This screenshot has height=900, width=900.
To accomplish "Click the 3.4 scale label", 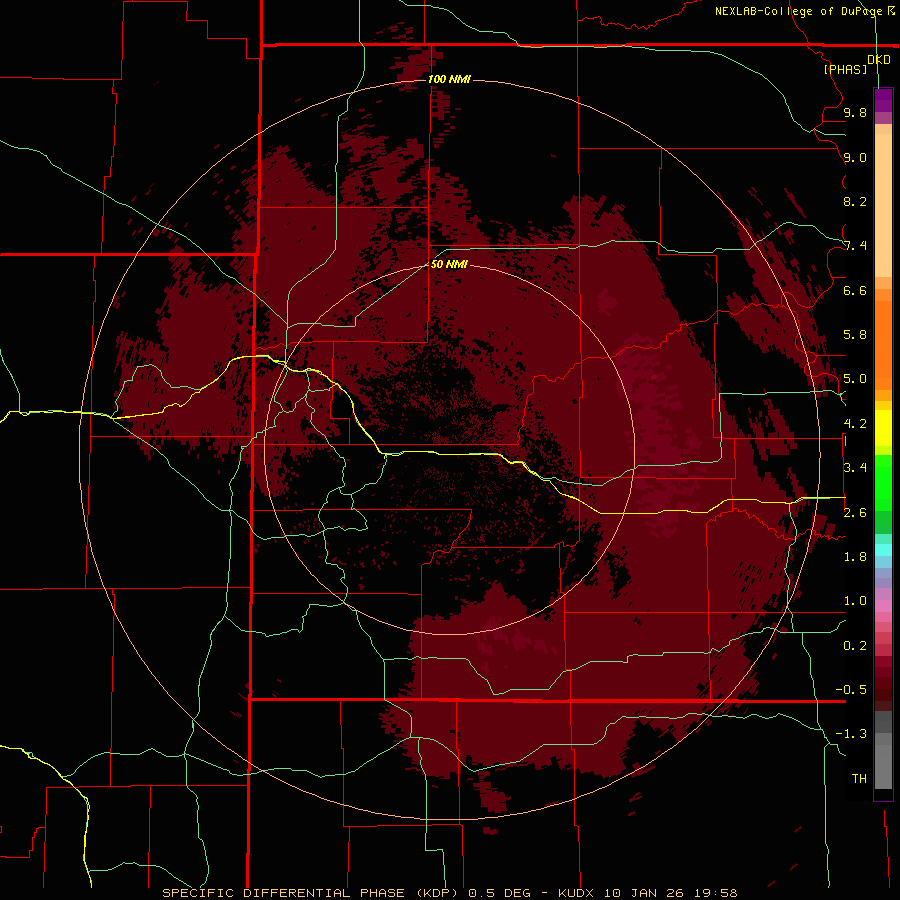I will 855,468.
